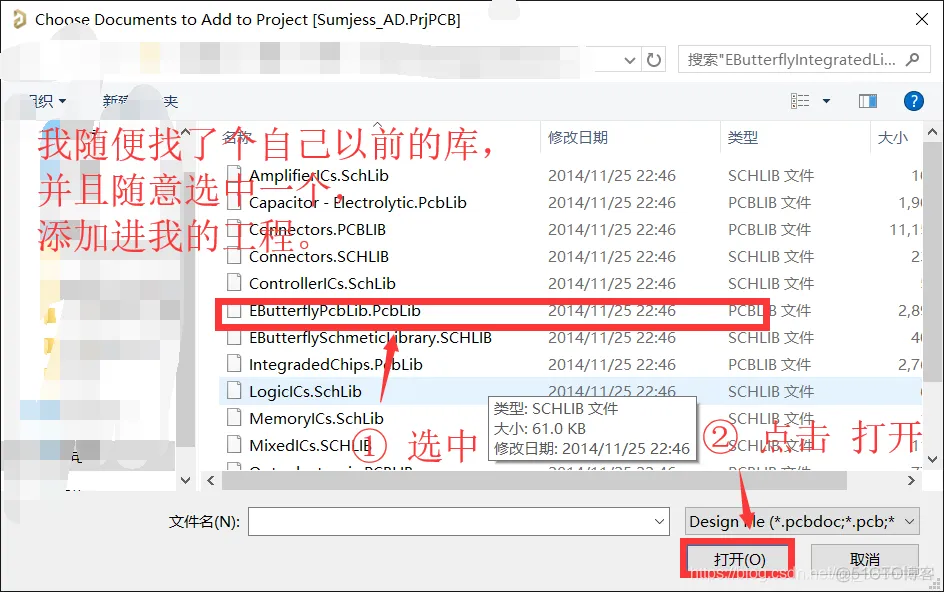The height and width of the screenshot is (592, 944).
Task: Expand the filename history dropdown arrow
Action: (659, 522)
